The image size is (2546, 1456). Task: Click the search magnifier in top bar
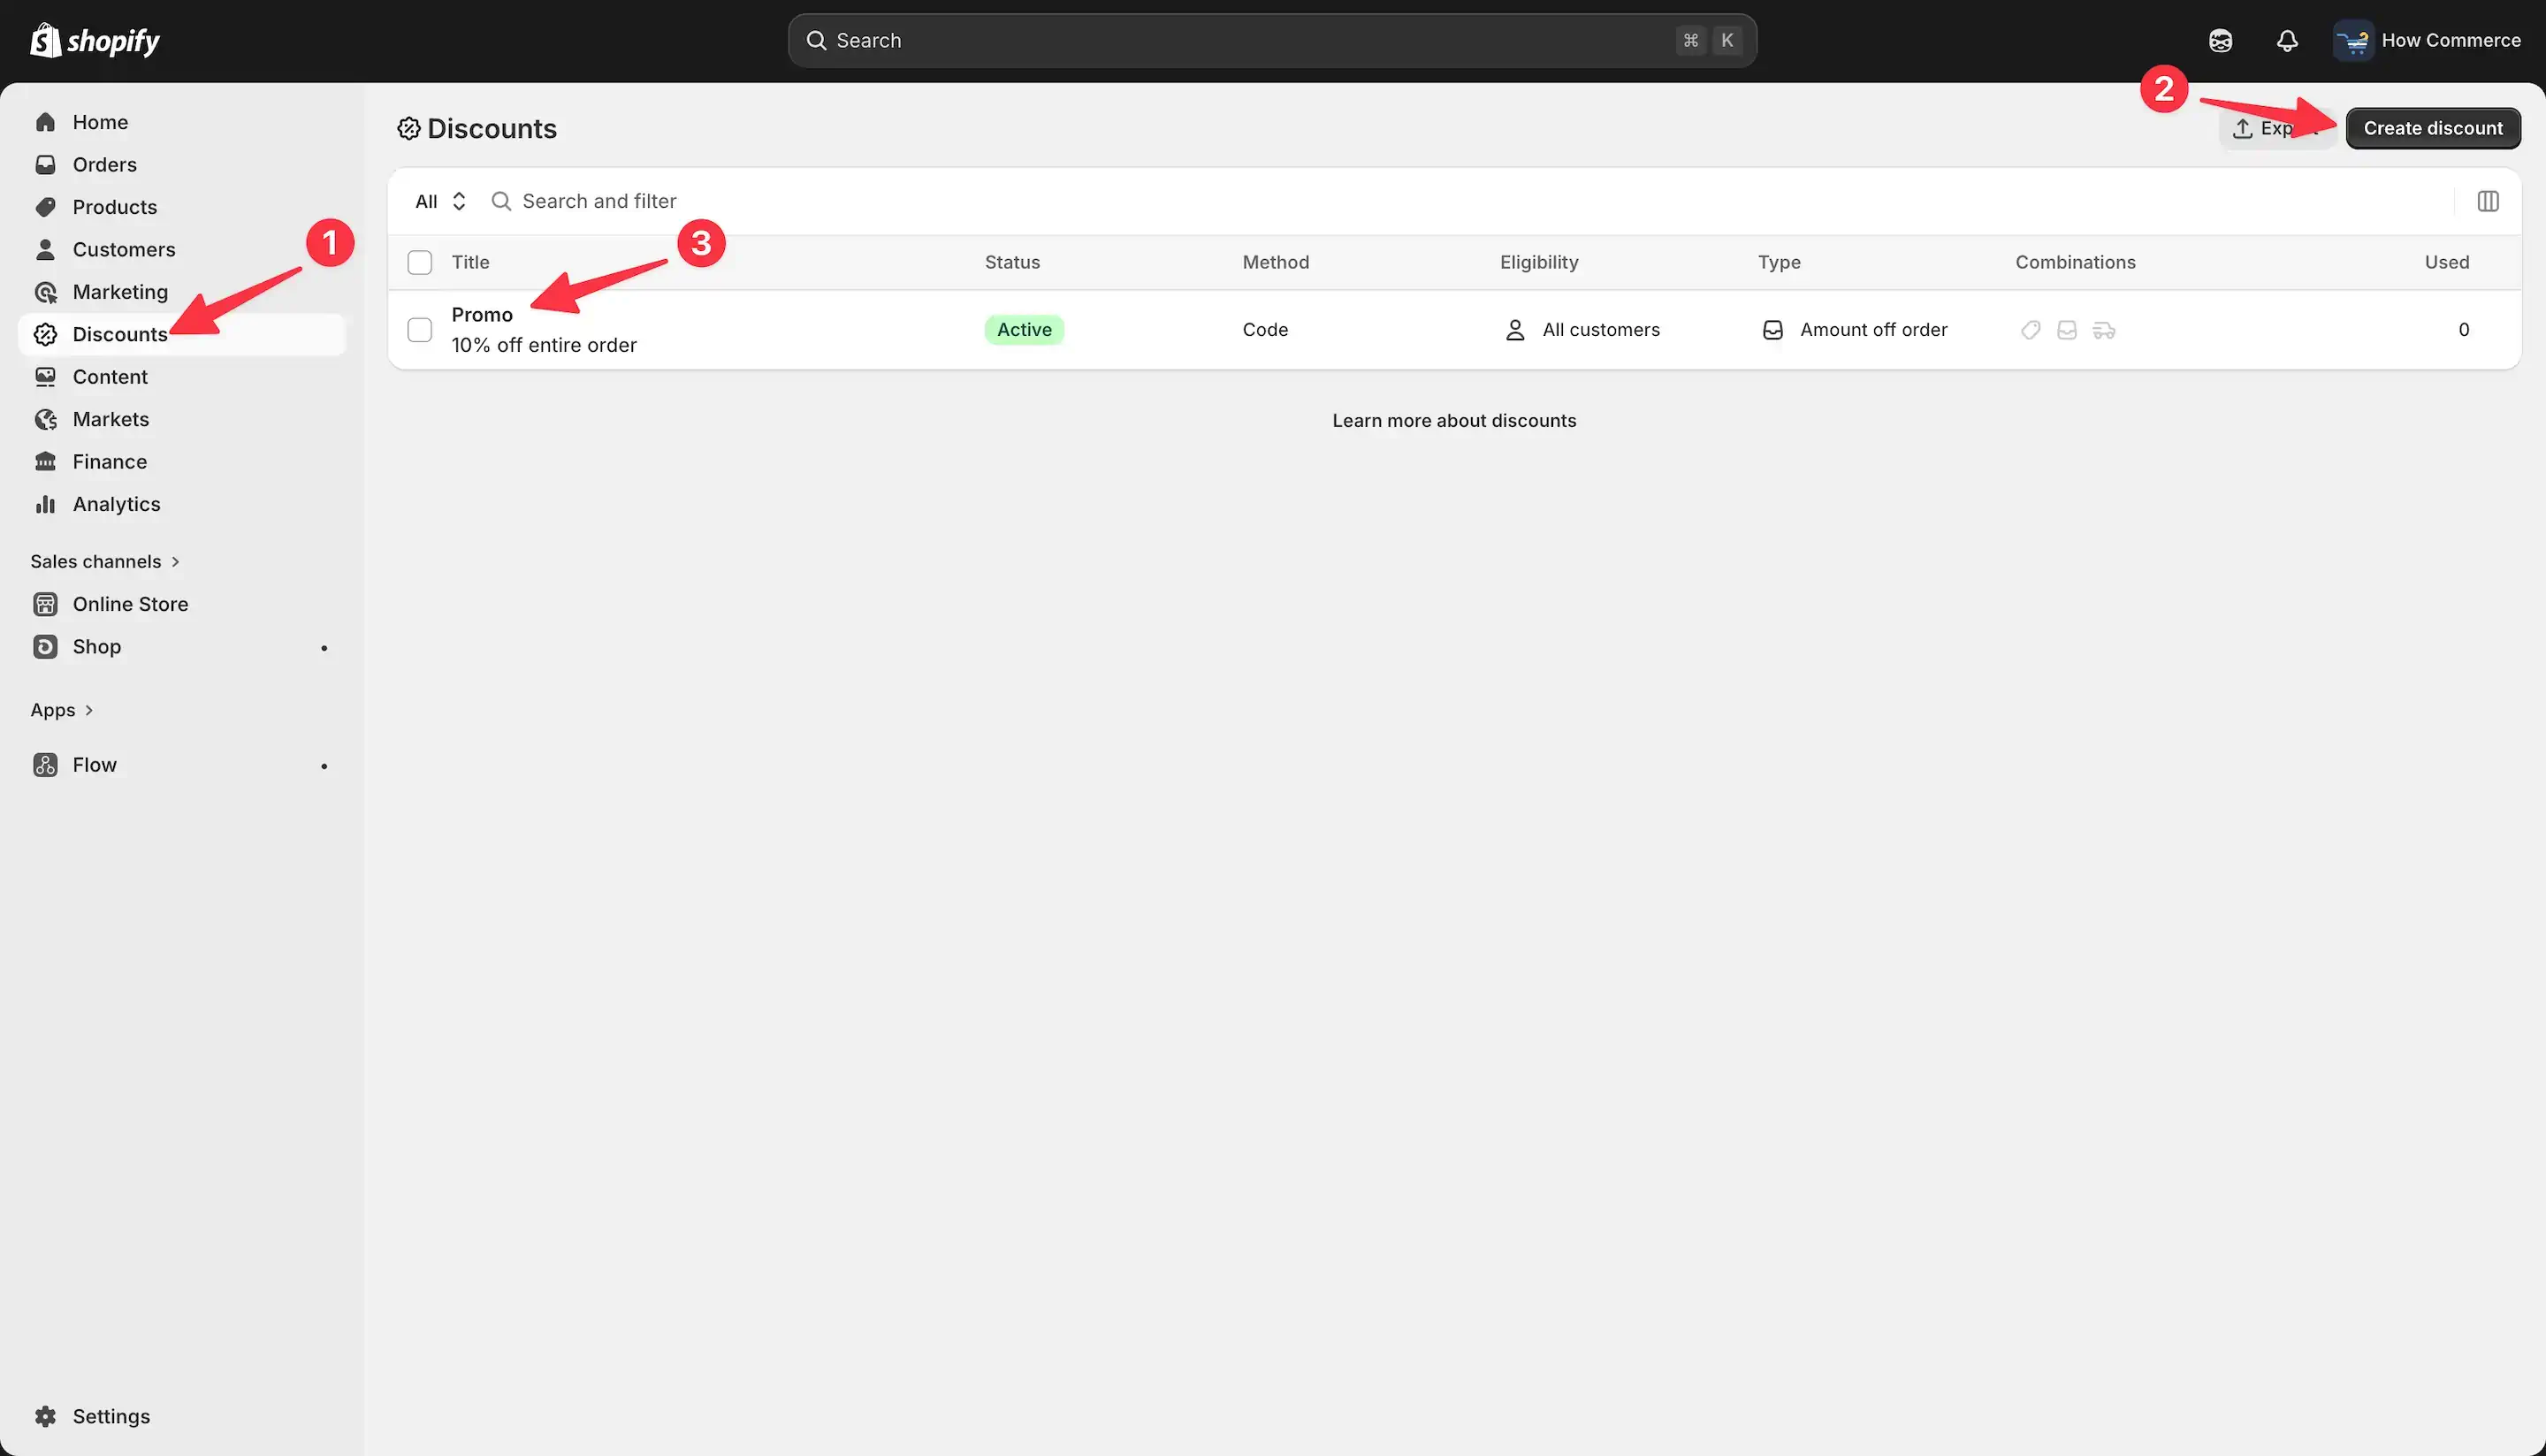point(816,41)
